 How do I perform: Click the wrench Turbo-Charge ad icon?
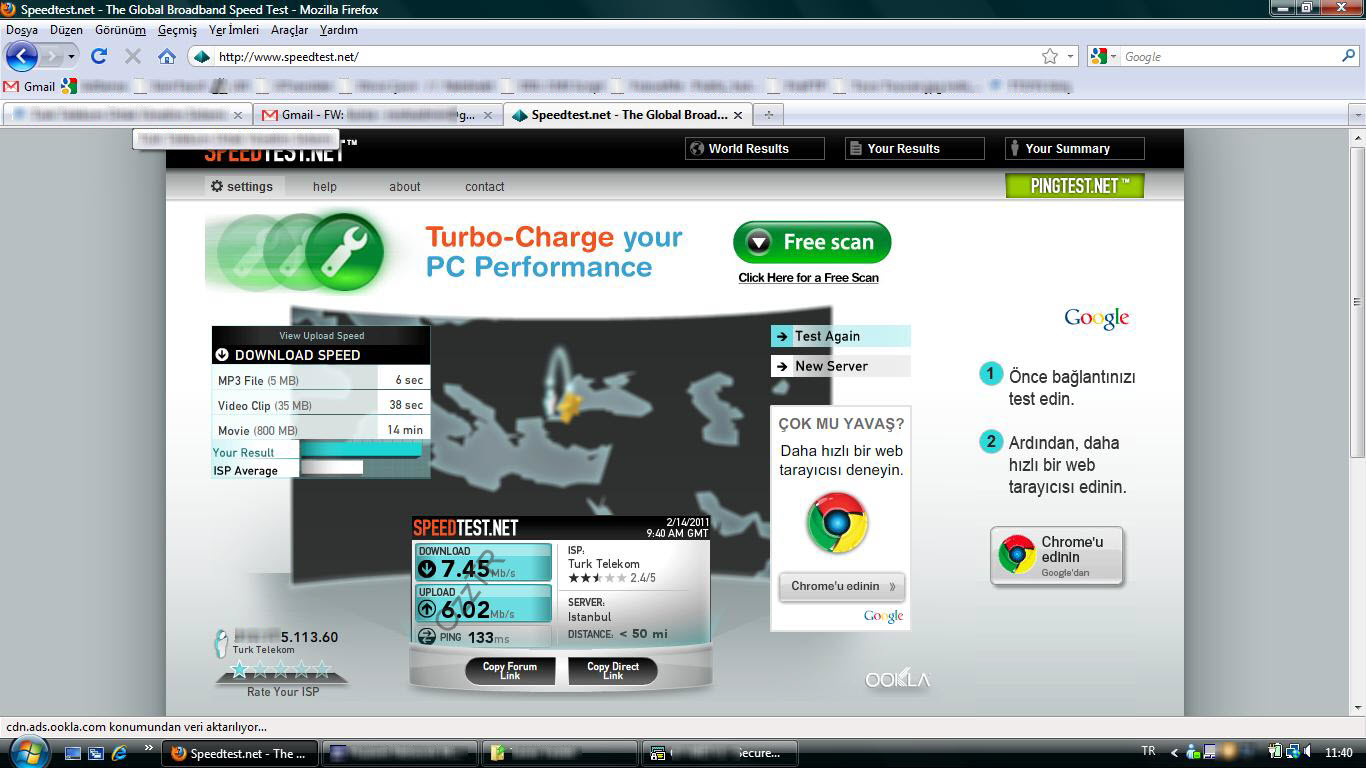(345, 250)
